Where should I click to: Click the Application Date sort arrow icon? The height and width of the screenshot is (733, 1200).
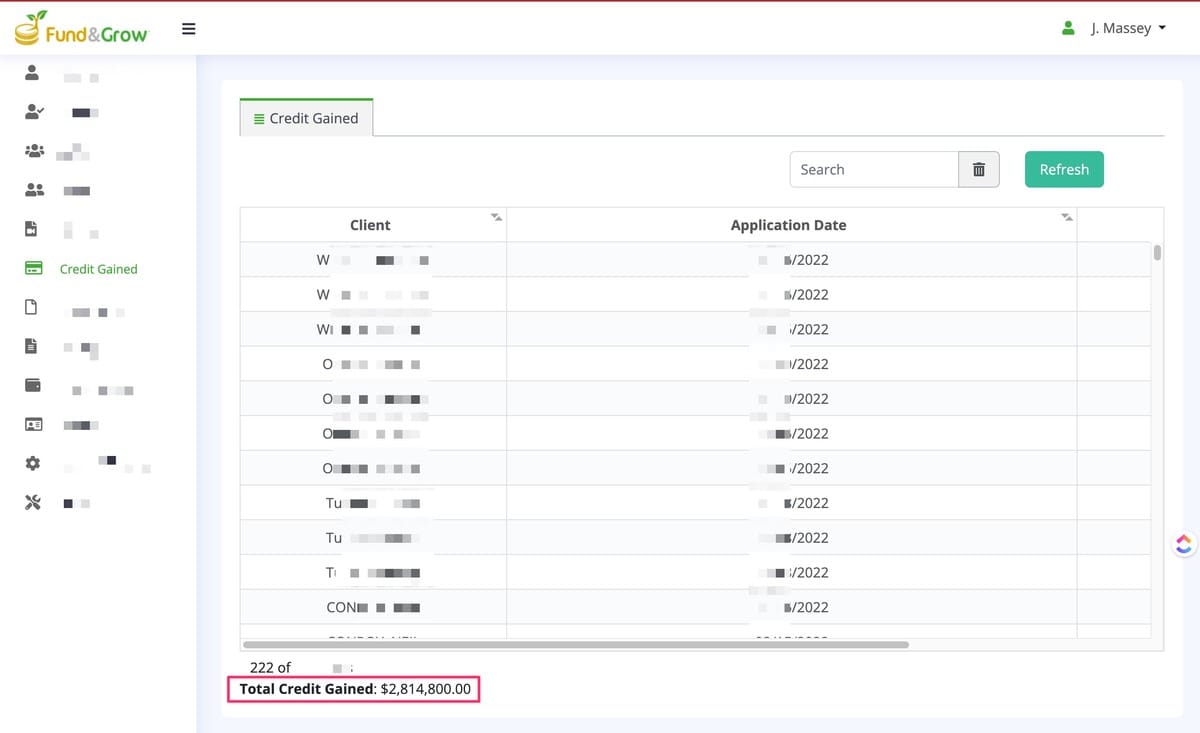pyautogui.click(x=1067, y=217)
